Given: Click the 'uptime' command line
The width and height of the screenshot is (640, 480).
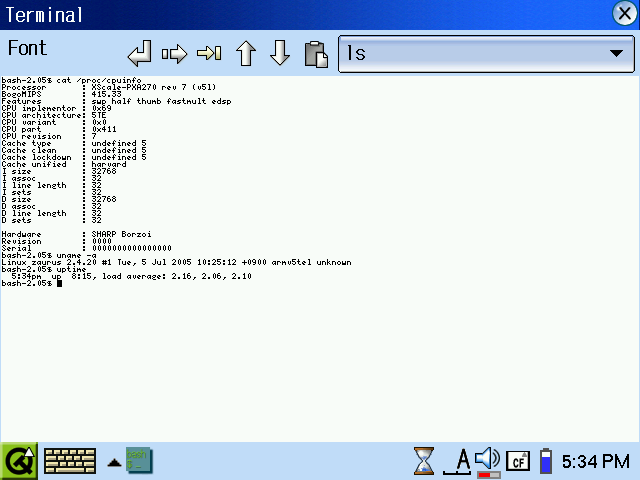Looking at the screenshot, I should [44, 269].
